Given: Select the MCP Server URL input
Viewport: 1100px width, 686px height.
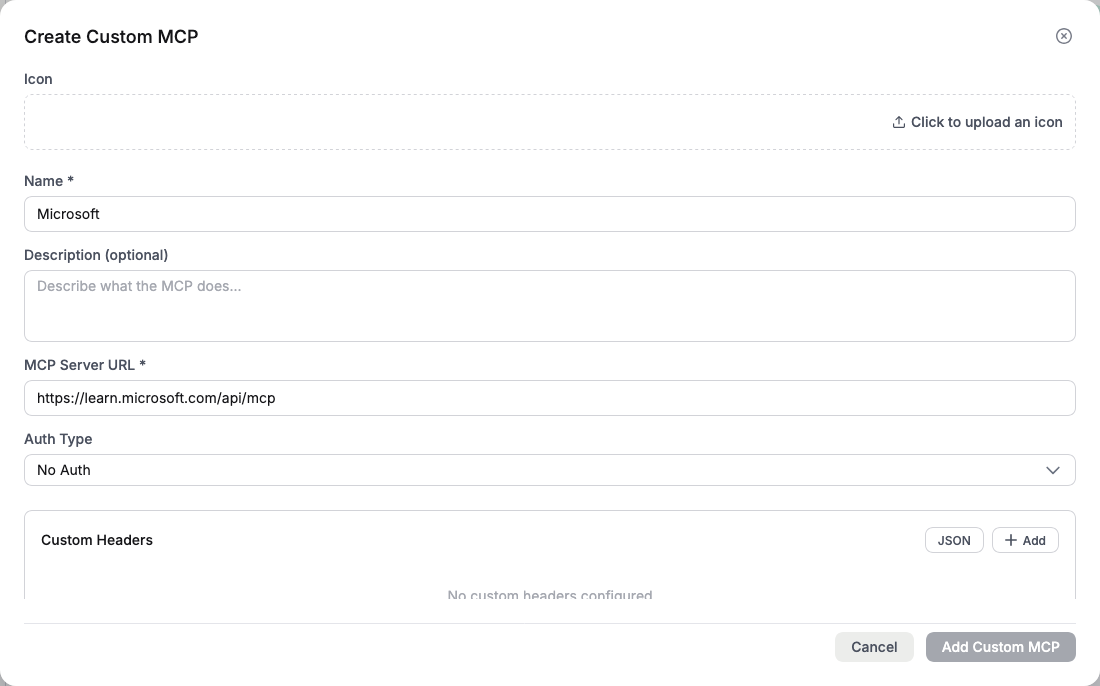Looking at the screenshot, I should tap(549, 398).
